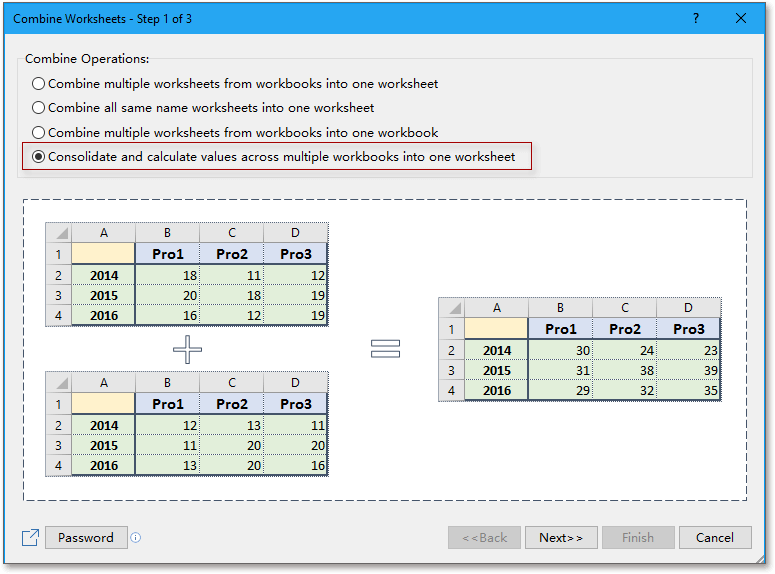Proceed with the Next>> button
775x574 pixels.
point(561,538)
